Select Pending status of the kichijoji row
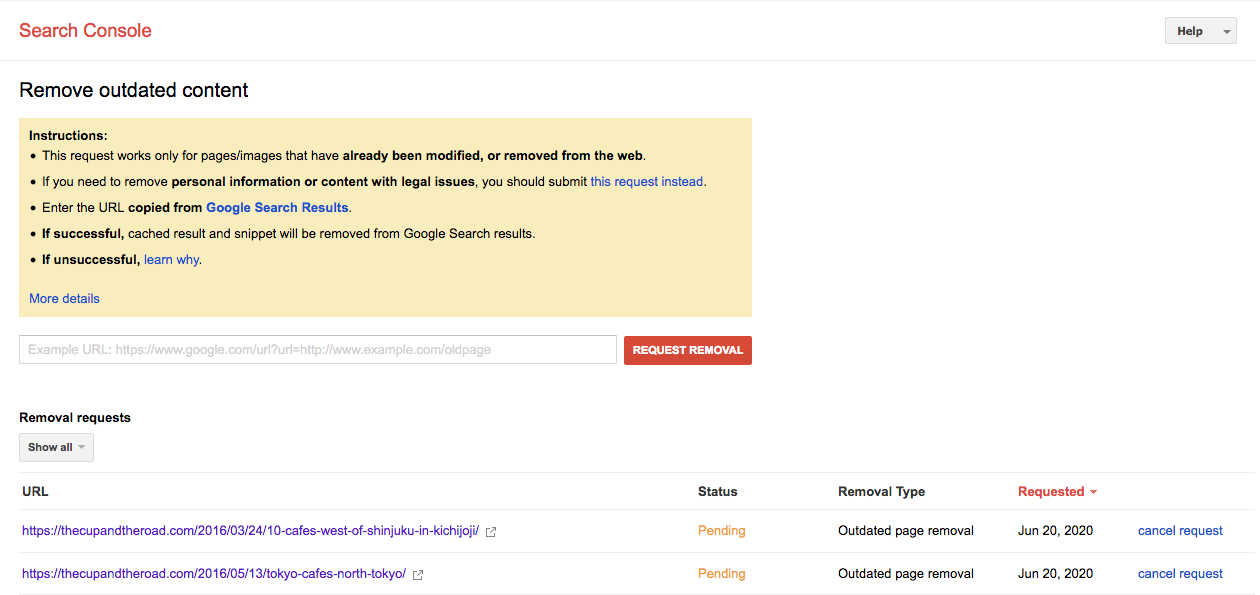 tap(721, 531)
